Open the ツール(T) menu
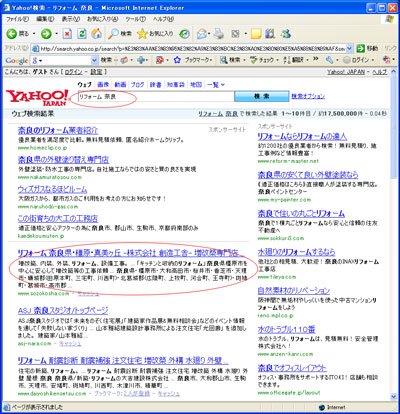 [x=135, y=19]
